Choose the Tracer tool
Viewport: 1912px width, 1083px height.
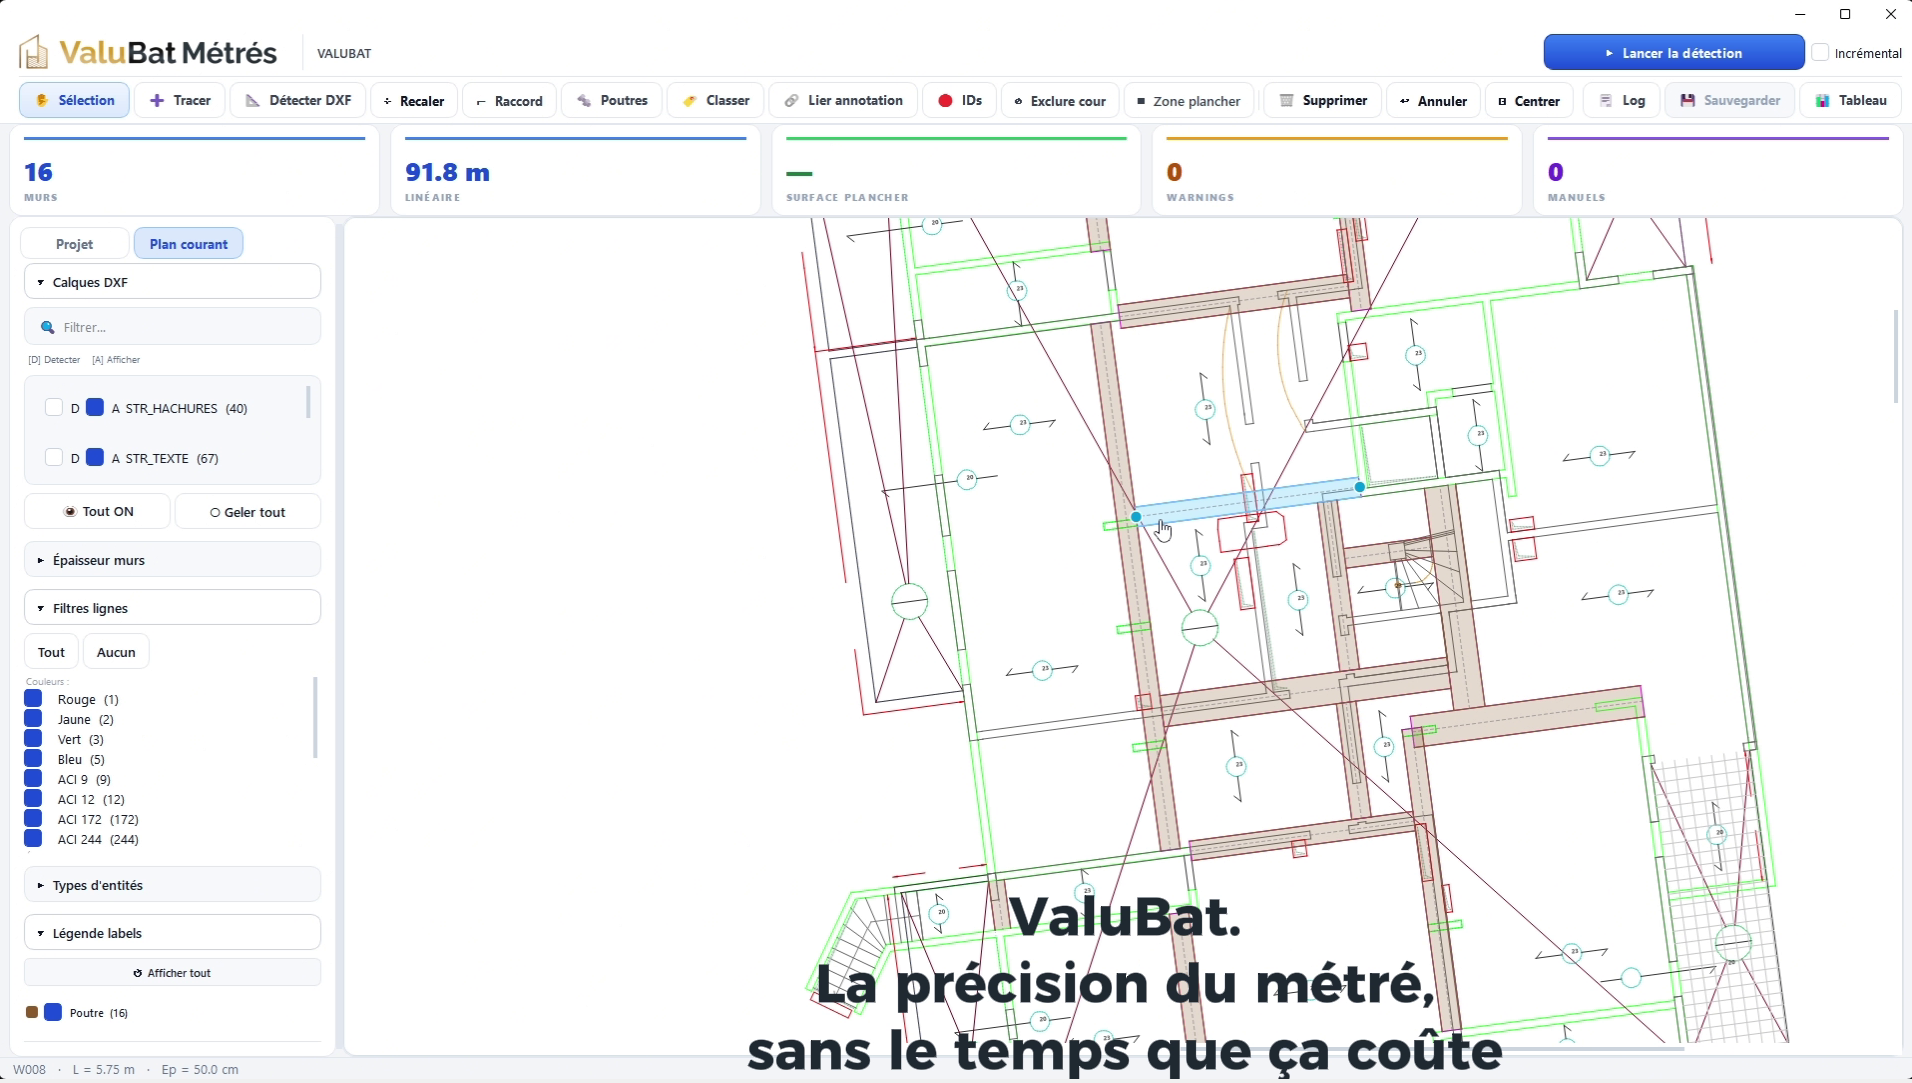(180, 100)
